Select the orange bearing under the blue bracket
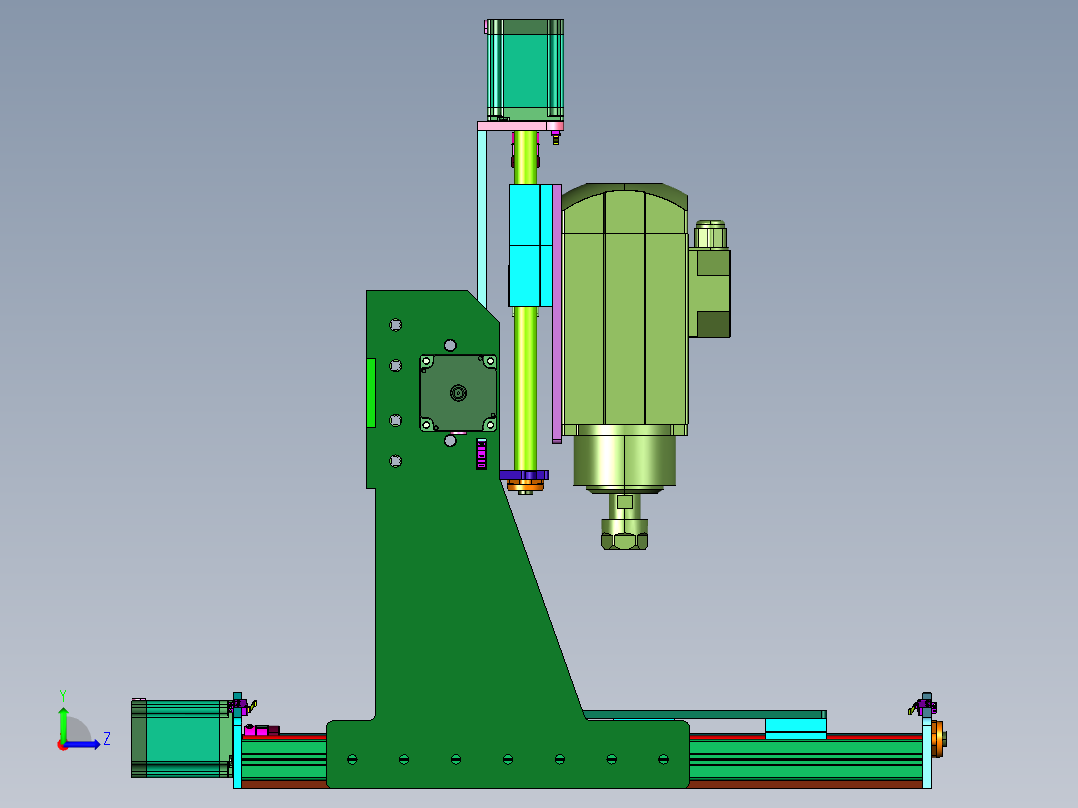Image resolution: width=1078 pixels, height=808 pixels. coord(525,485)
